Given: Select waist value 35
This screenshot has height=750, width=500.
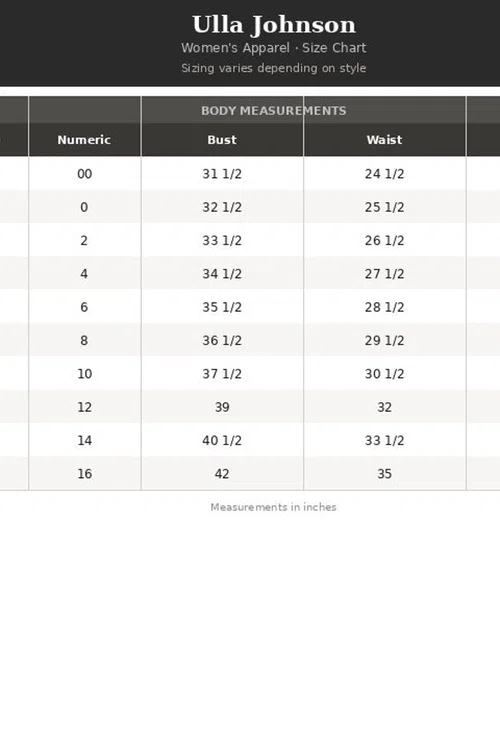Looking at the screenshot, I should (384, 474).
